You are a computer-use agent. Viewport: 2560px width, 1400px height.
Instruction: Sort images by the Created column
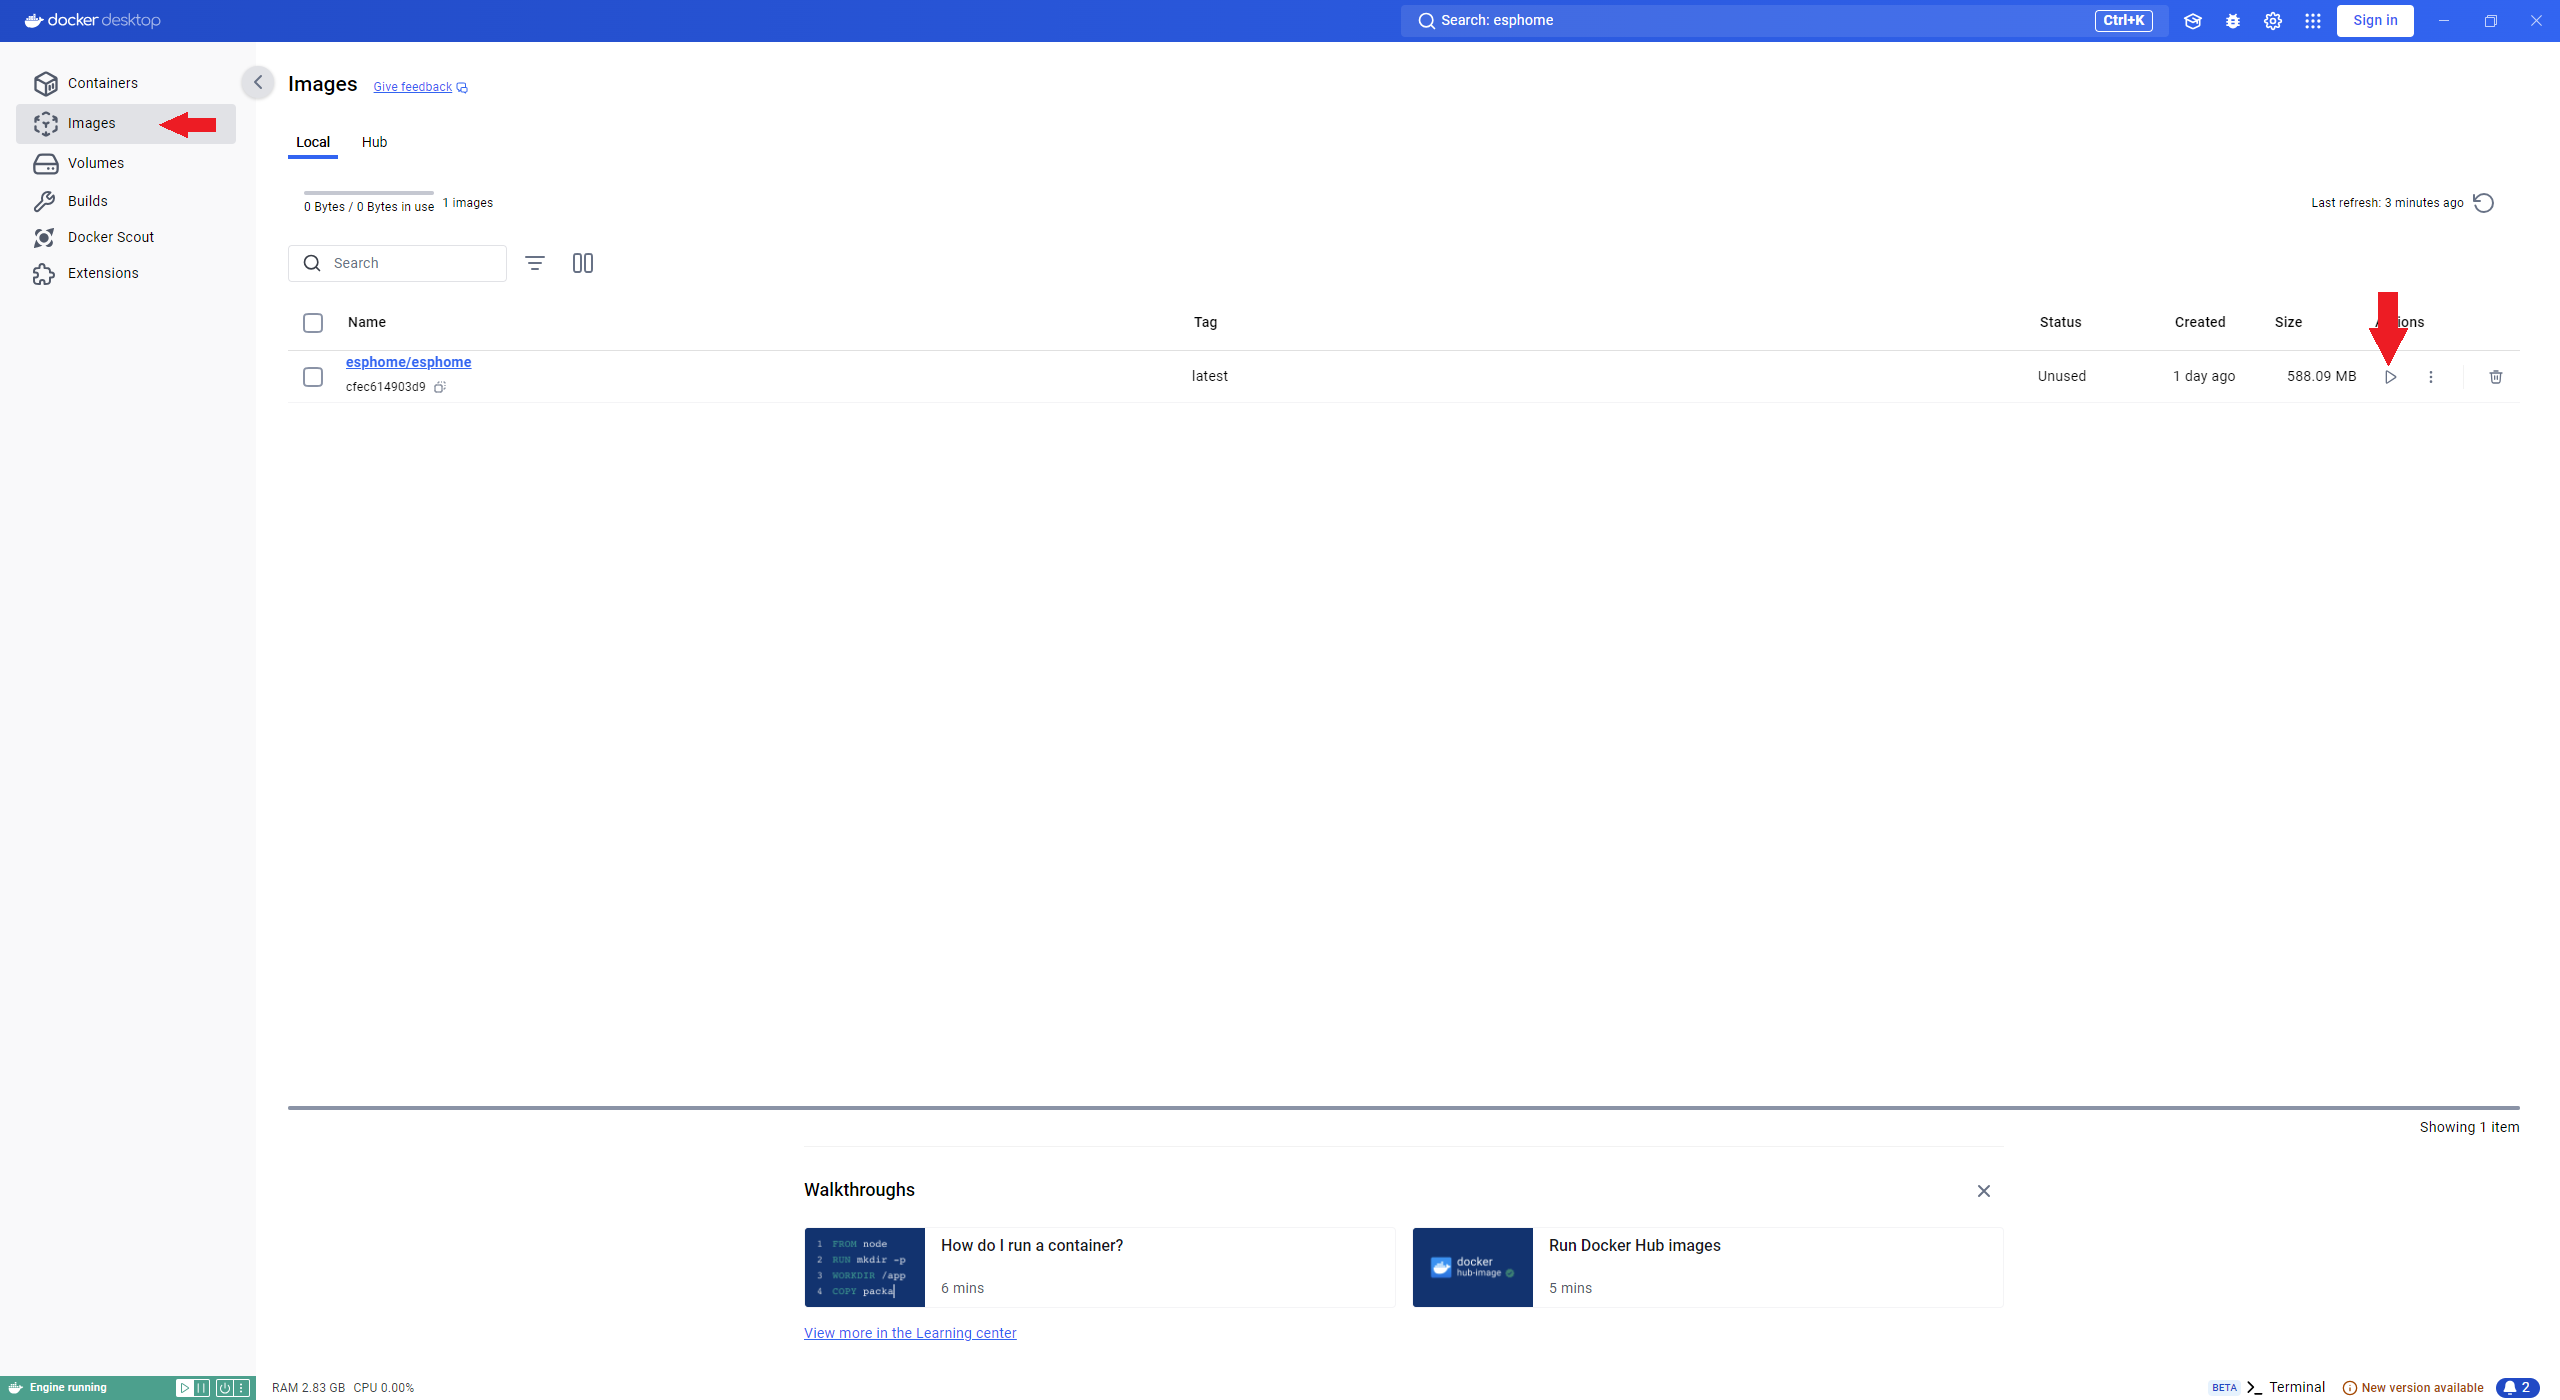pyautogui.click(x=2200, y=322)
